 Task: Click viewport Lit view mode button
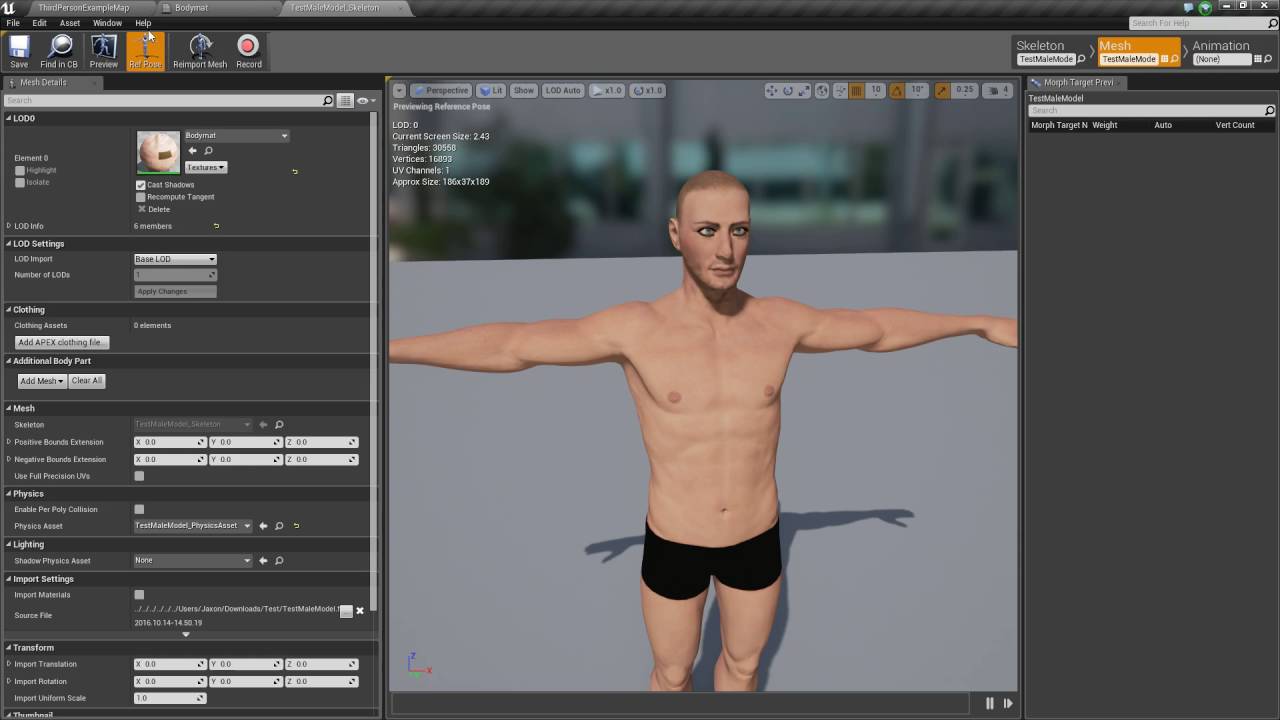pos(490,90)
